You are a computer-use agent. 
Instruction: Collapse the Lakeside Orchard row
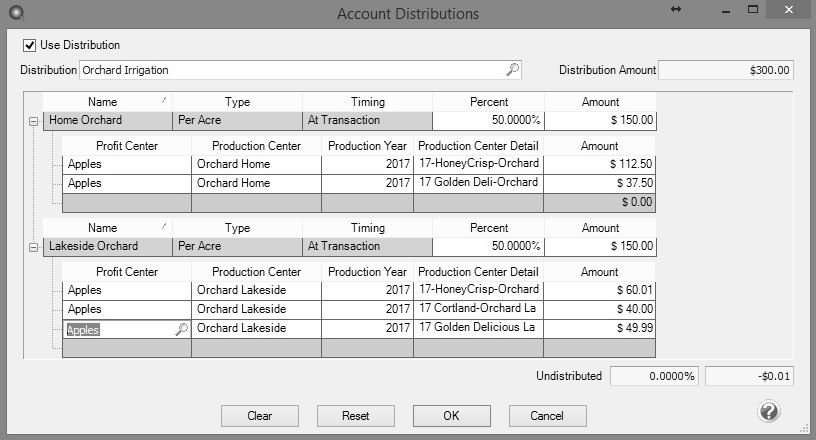pos(33,247)
